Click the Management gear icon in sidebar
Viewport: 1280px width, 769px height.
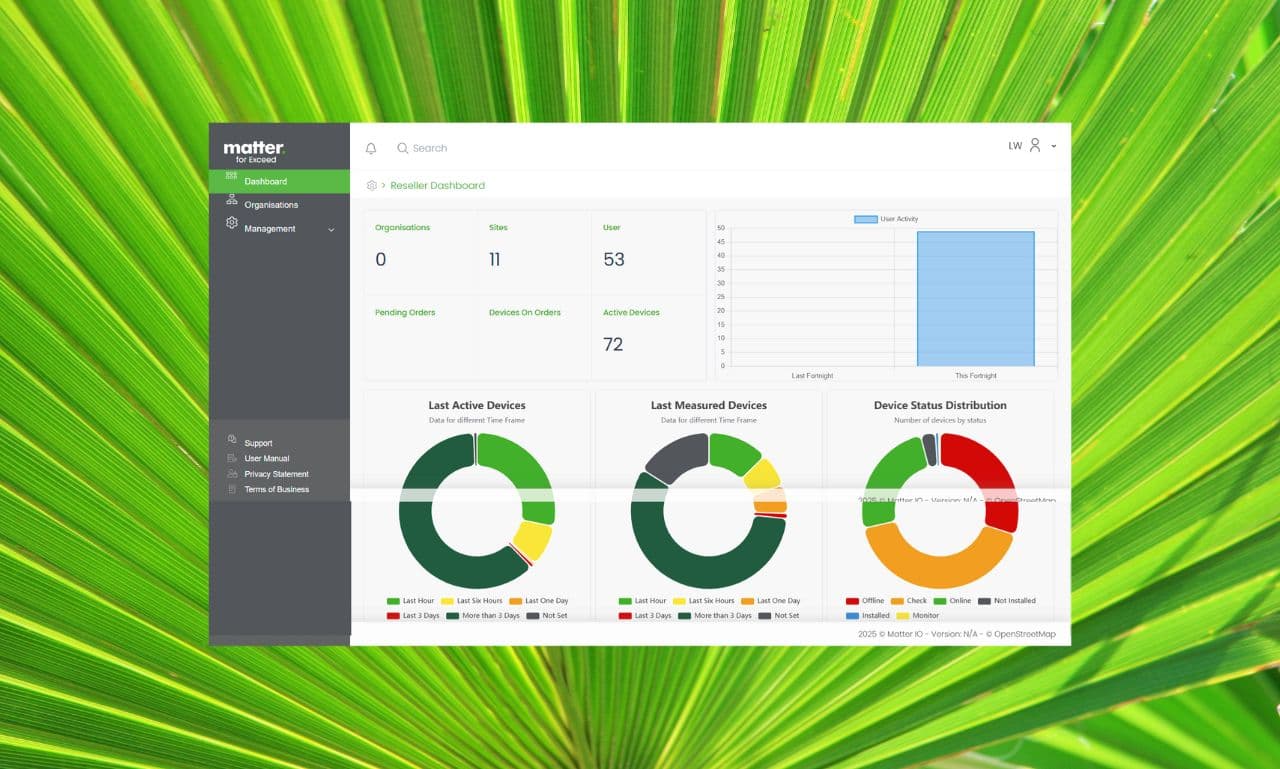(232, 223)
